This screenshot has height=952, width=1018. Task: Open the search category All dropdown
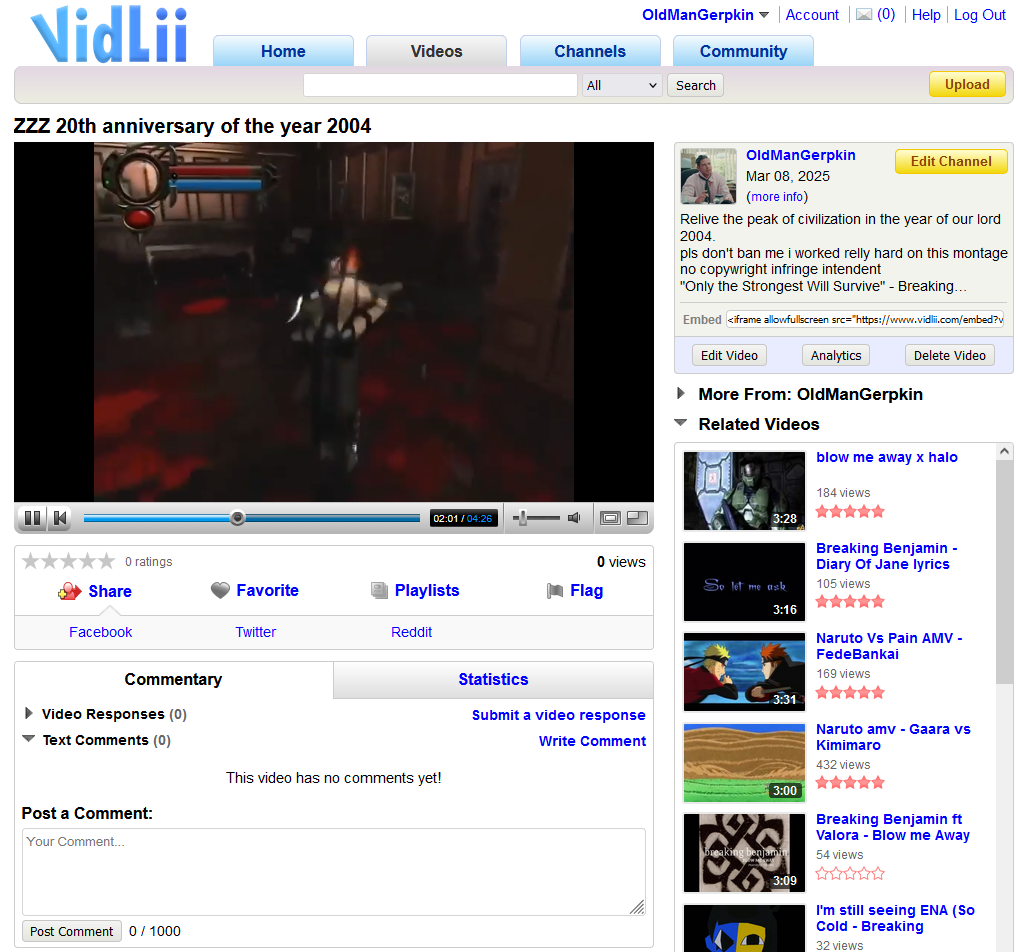pyautogui.click(x=622, y=85)
